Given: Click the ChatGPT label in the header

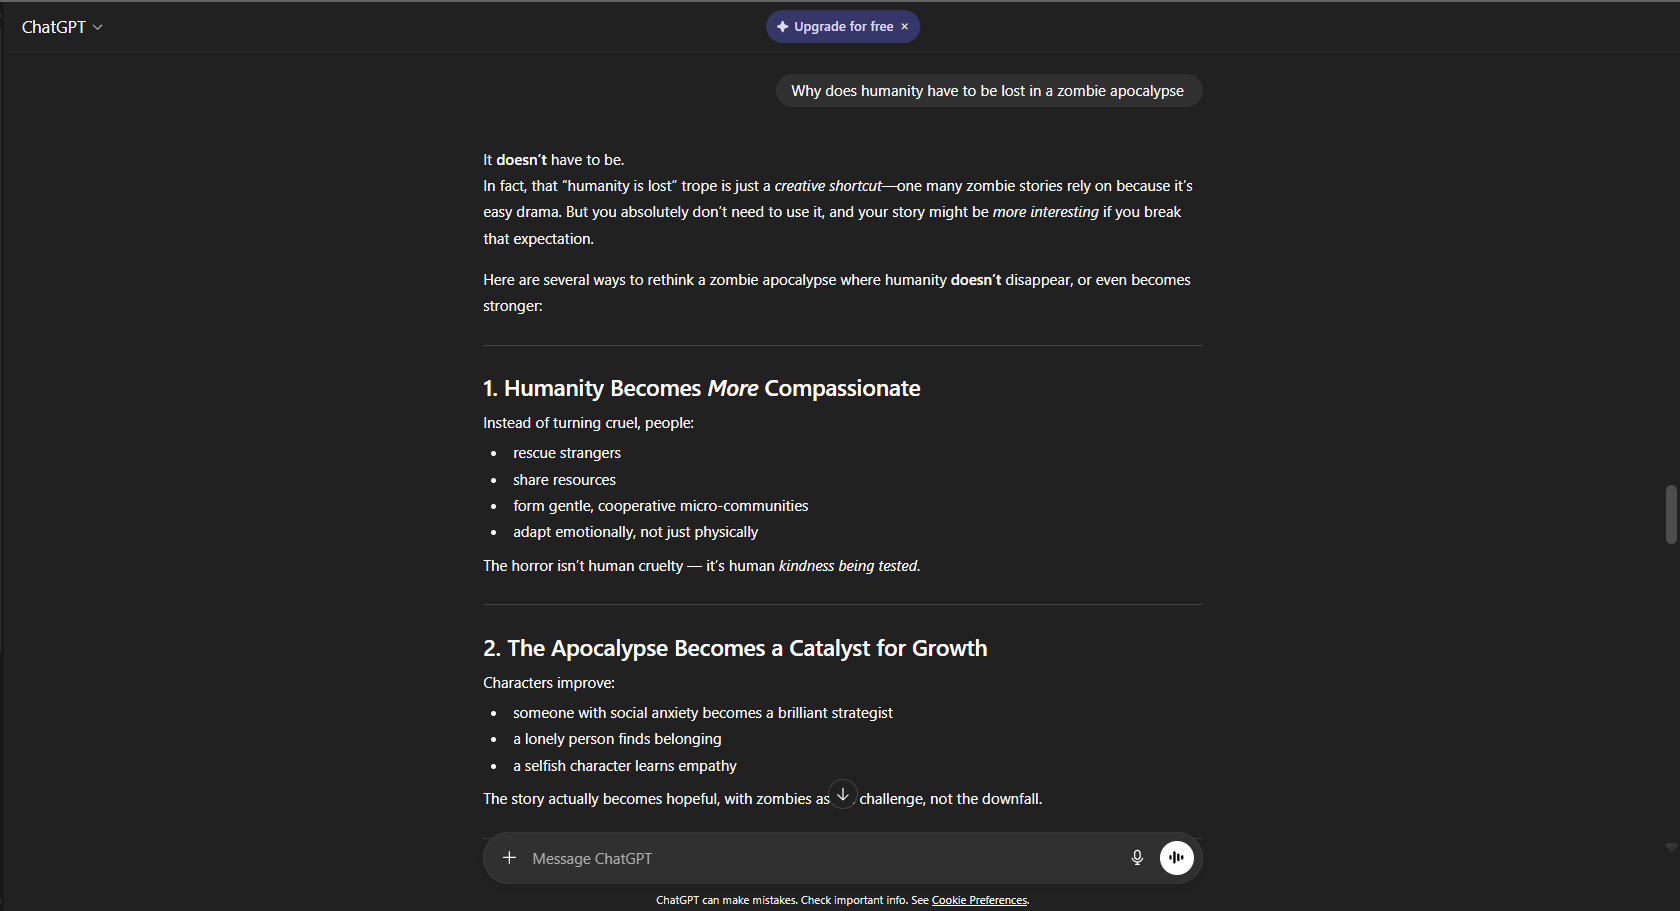Looking at the screenshot, I should pyautogui.click(x=55, y=27).
